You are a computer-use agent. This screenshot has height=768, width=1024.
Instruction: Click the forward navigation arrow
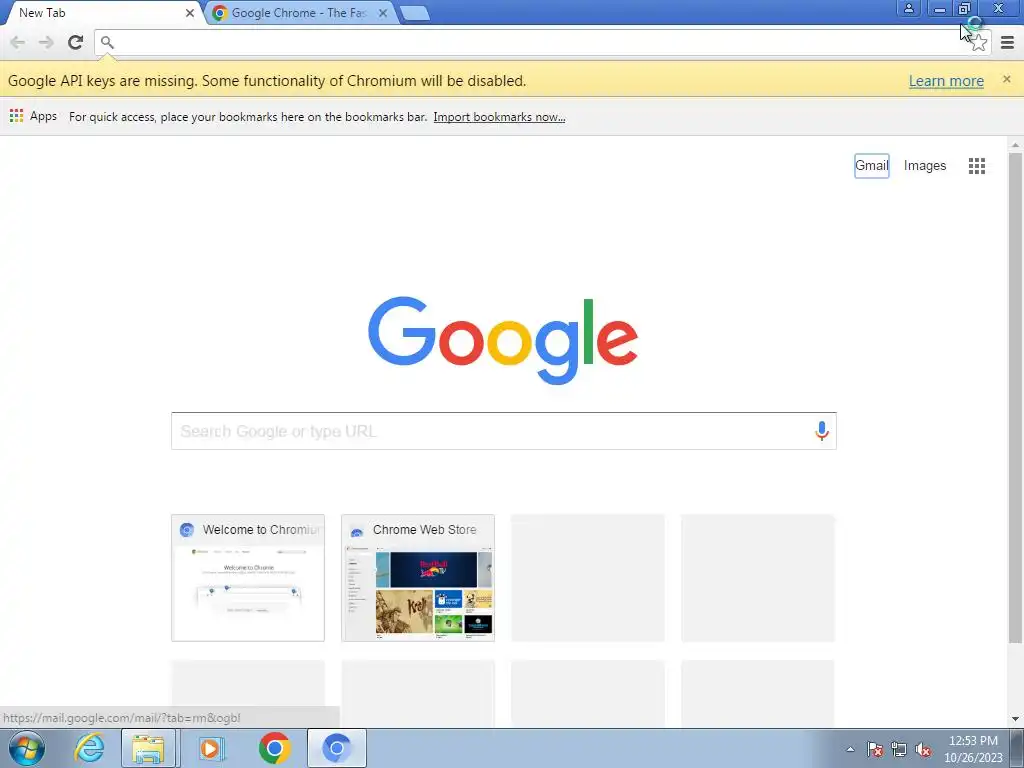click(46, 42)
